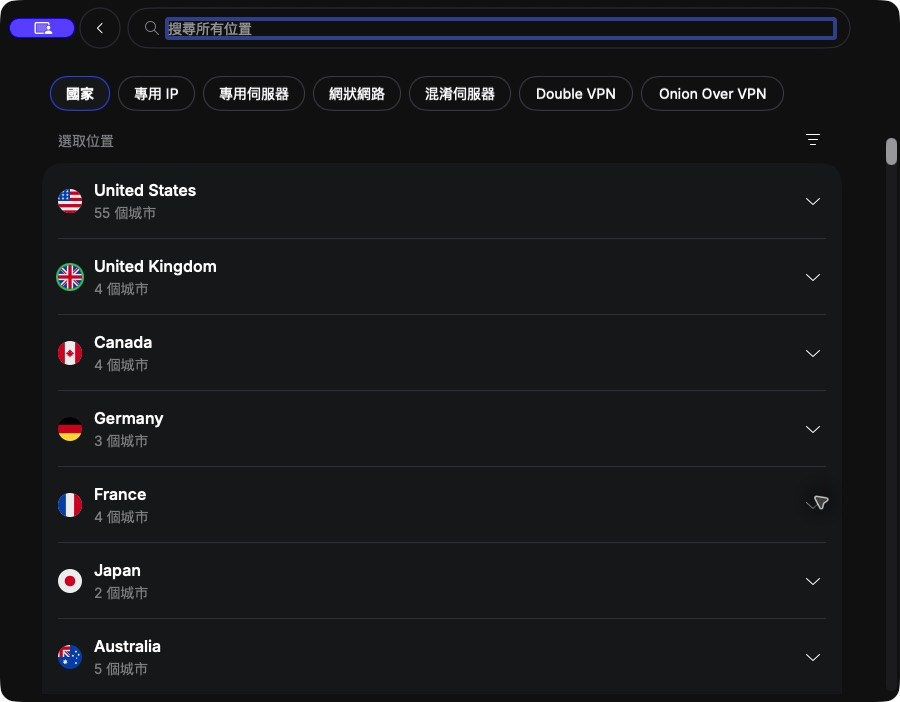Go back with the left arrow button
900x702 pixels.
(100, 28)
